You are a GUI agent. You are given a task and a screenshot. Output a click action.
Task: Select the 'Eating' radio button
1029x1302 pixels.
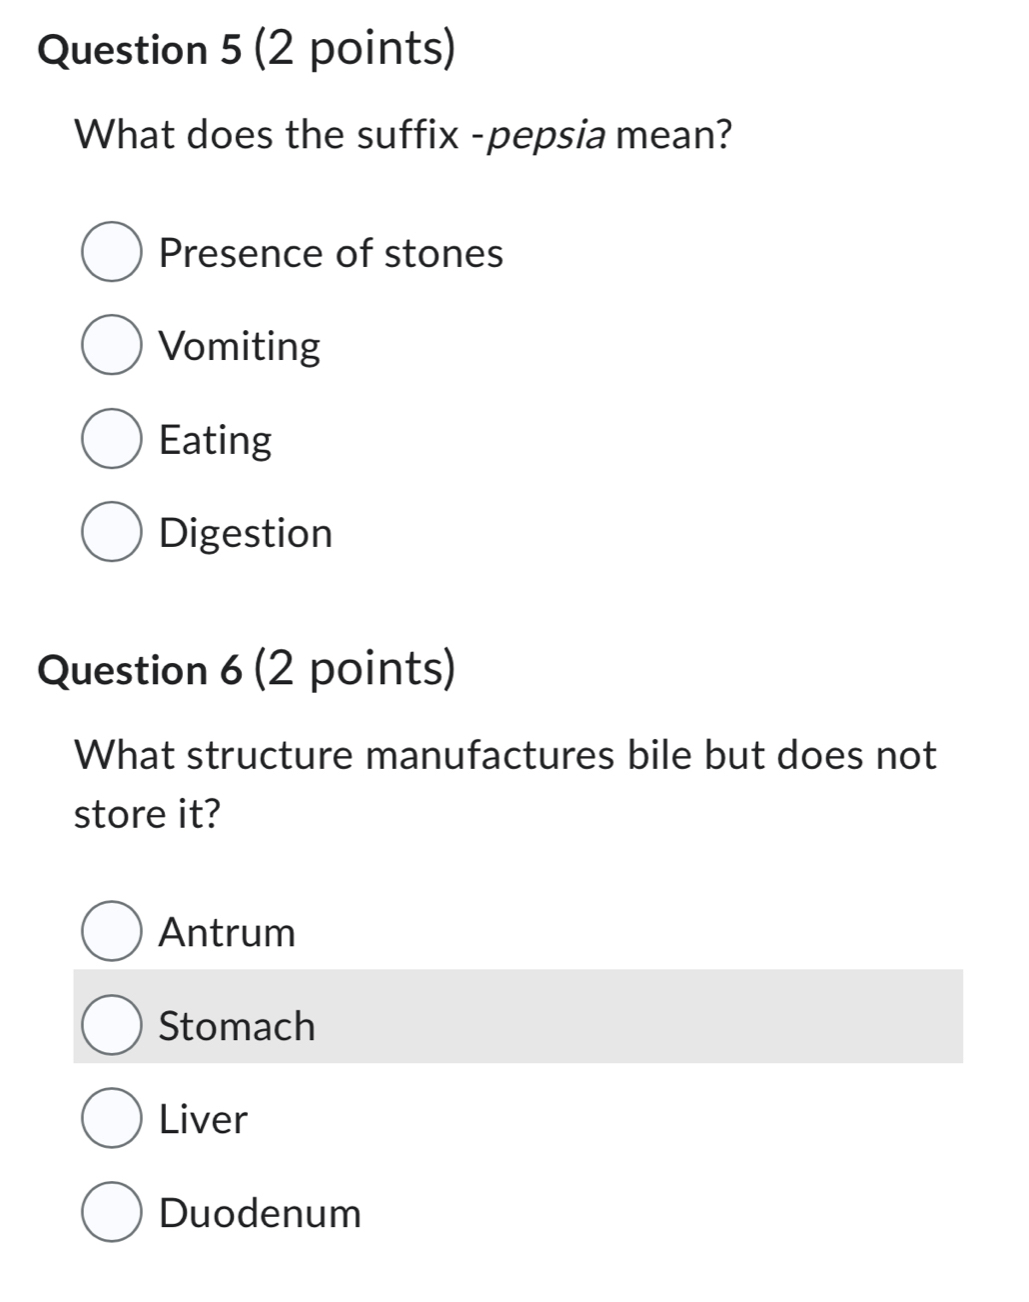coord(111,440)
